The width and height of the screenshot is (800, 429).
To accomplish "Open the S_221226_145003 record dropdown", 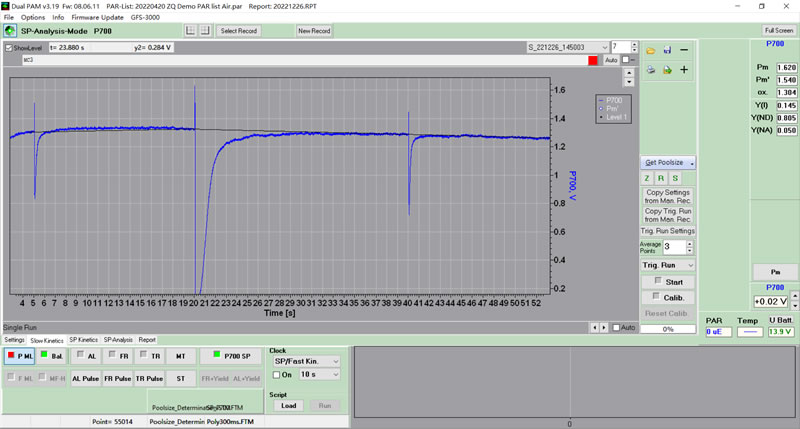I will tap(604, 47).
